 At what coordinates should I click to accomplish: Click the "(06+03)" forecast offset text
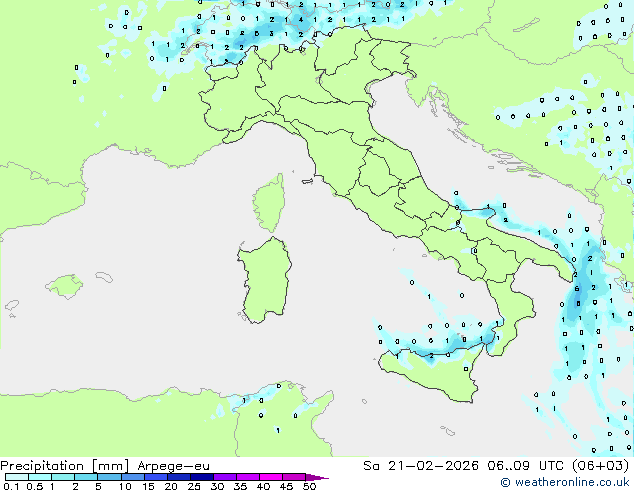click(601, 466)
